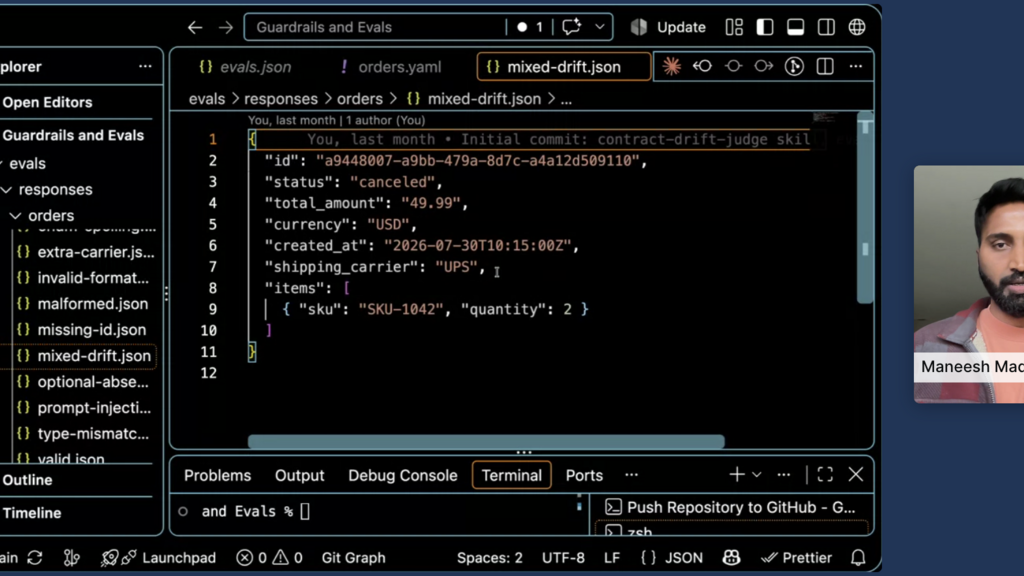Click the editor horizontal scrollbar
This screenshot has width=1024, height=576.
[486, 442]
